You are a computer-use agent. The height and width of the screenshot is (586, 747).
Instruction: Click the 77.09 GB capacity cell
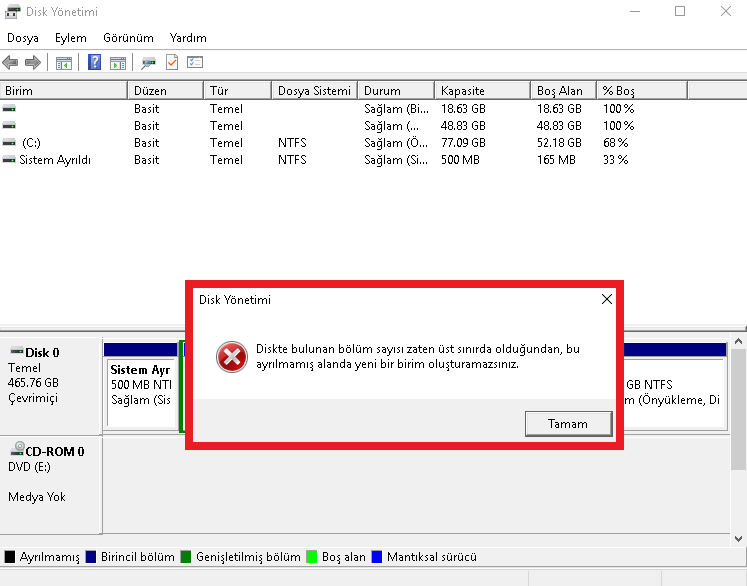(x=463, y=142)
